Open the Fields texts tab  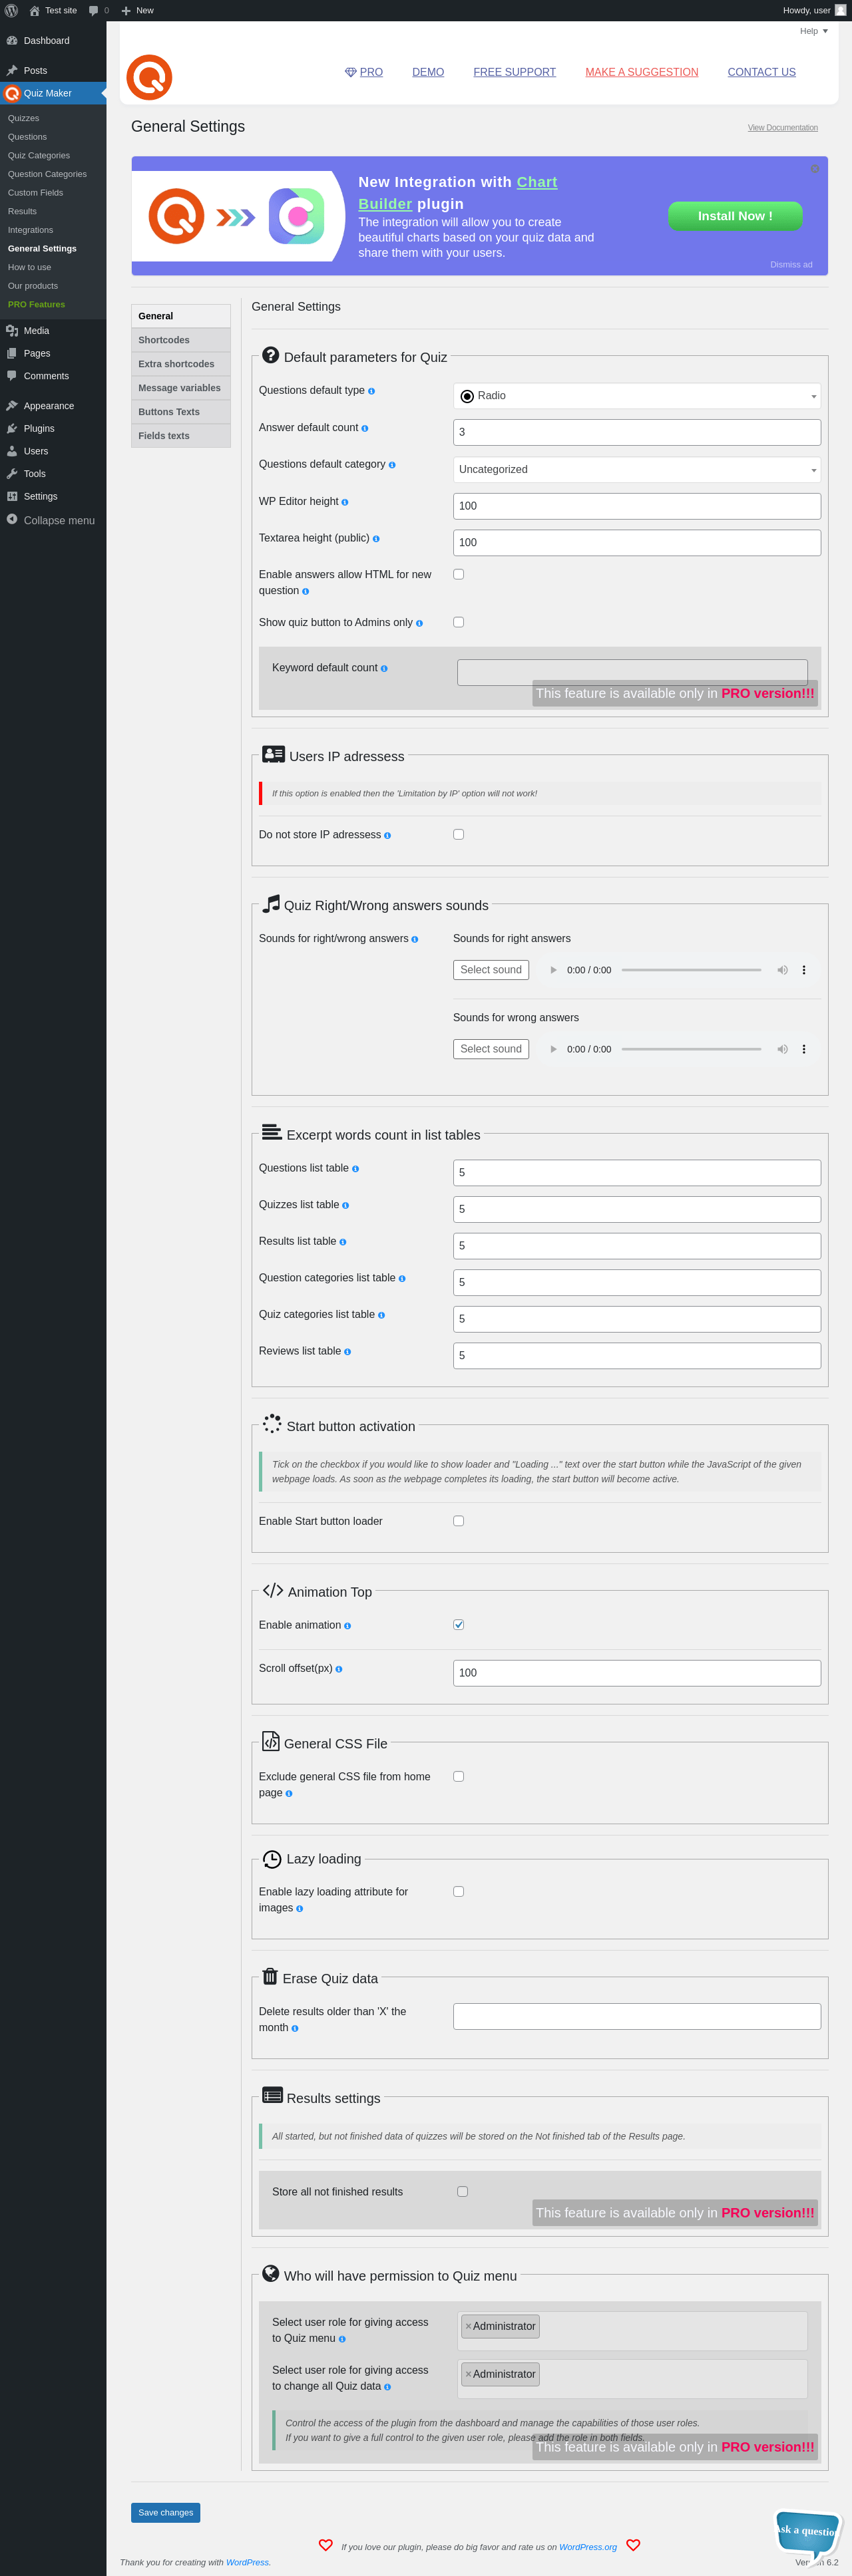(x=181, y=436)
